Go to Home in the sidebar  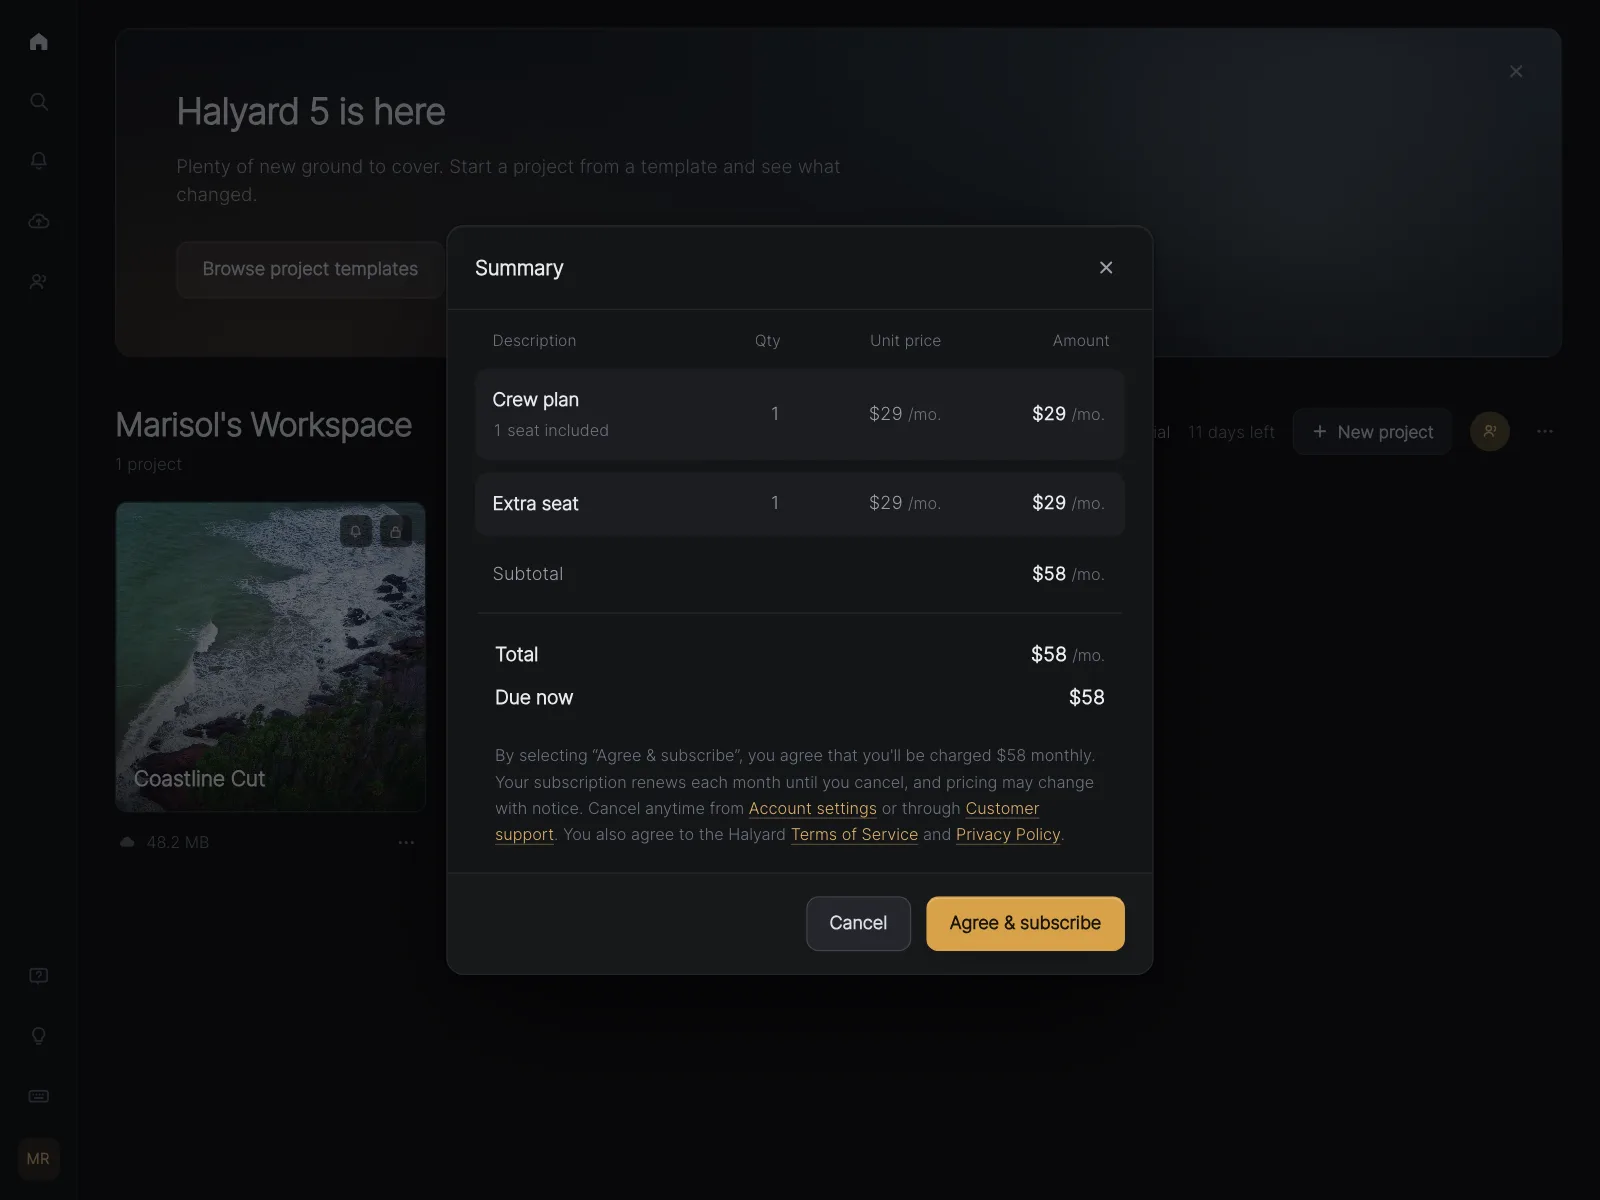coord(39,41)
